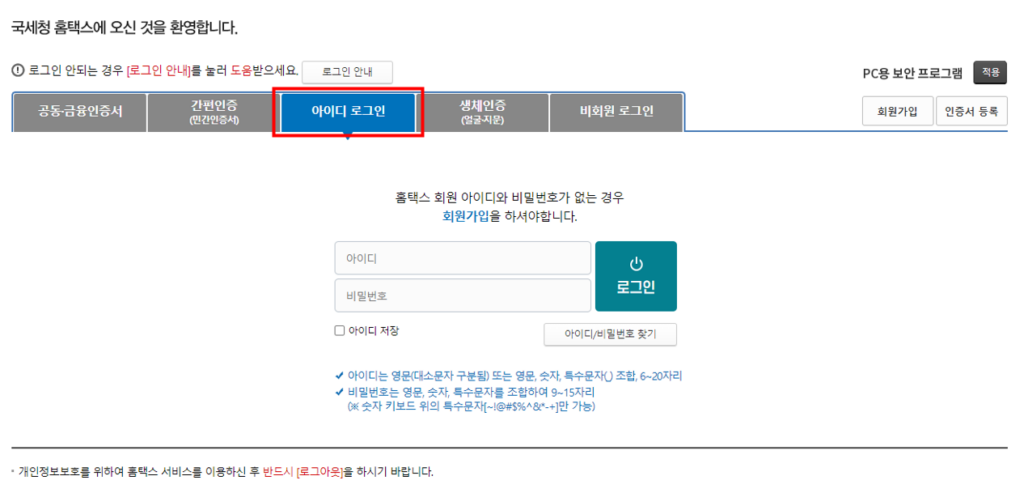Select the 아이디 로그인 tab
The height and width of the screenshot is (493, 1024).
[x=348, y=112]
